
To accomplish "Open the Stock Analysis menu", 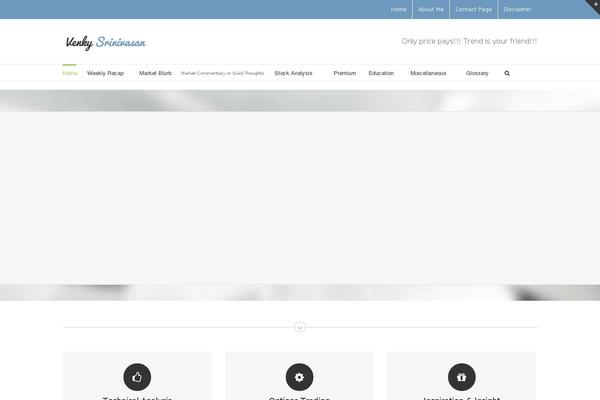I will (293, 73).
